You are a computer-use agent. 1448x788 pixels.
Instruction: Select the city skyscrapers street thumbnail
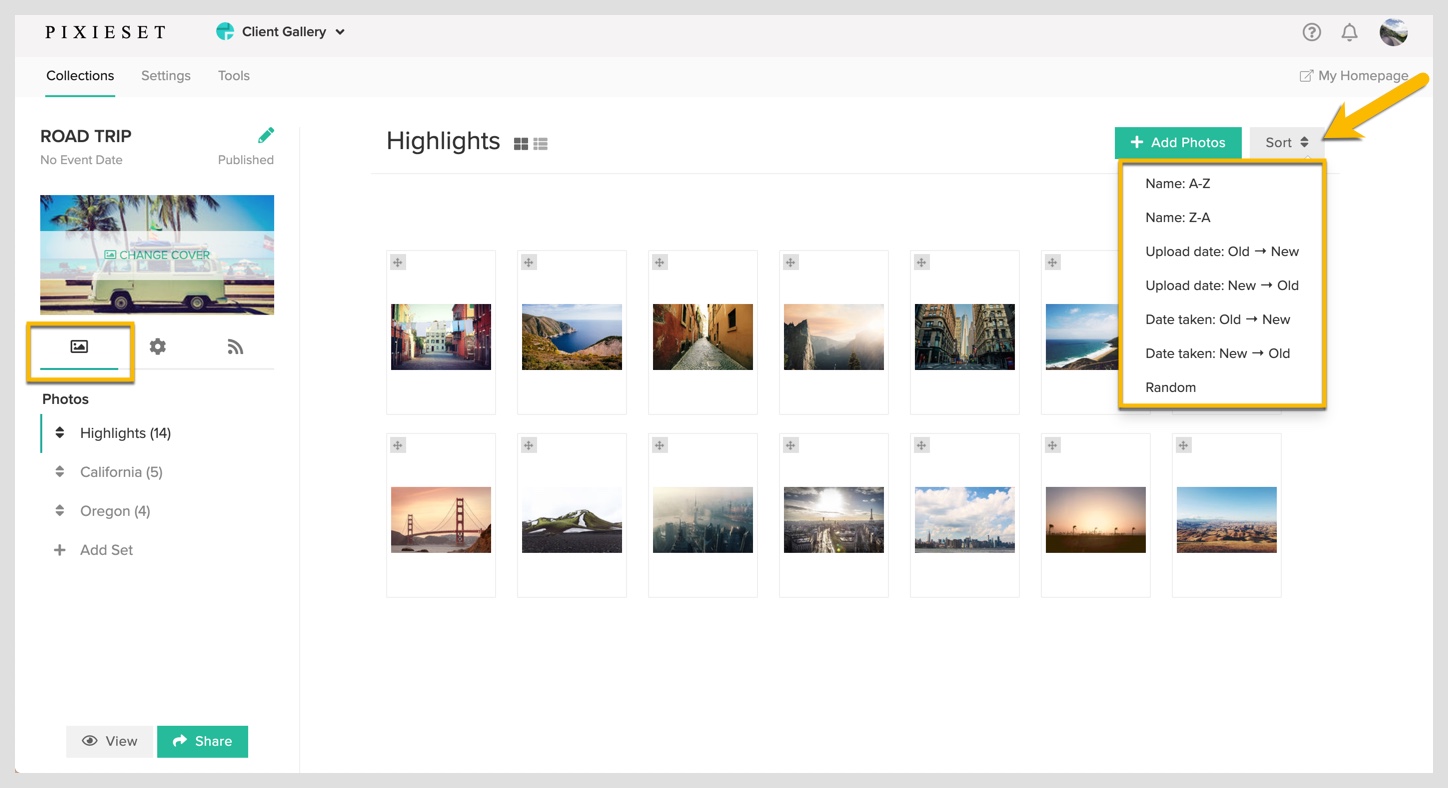click(965, 337)
